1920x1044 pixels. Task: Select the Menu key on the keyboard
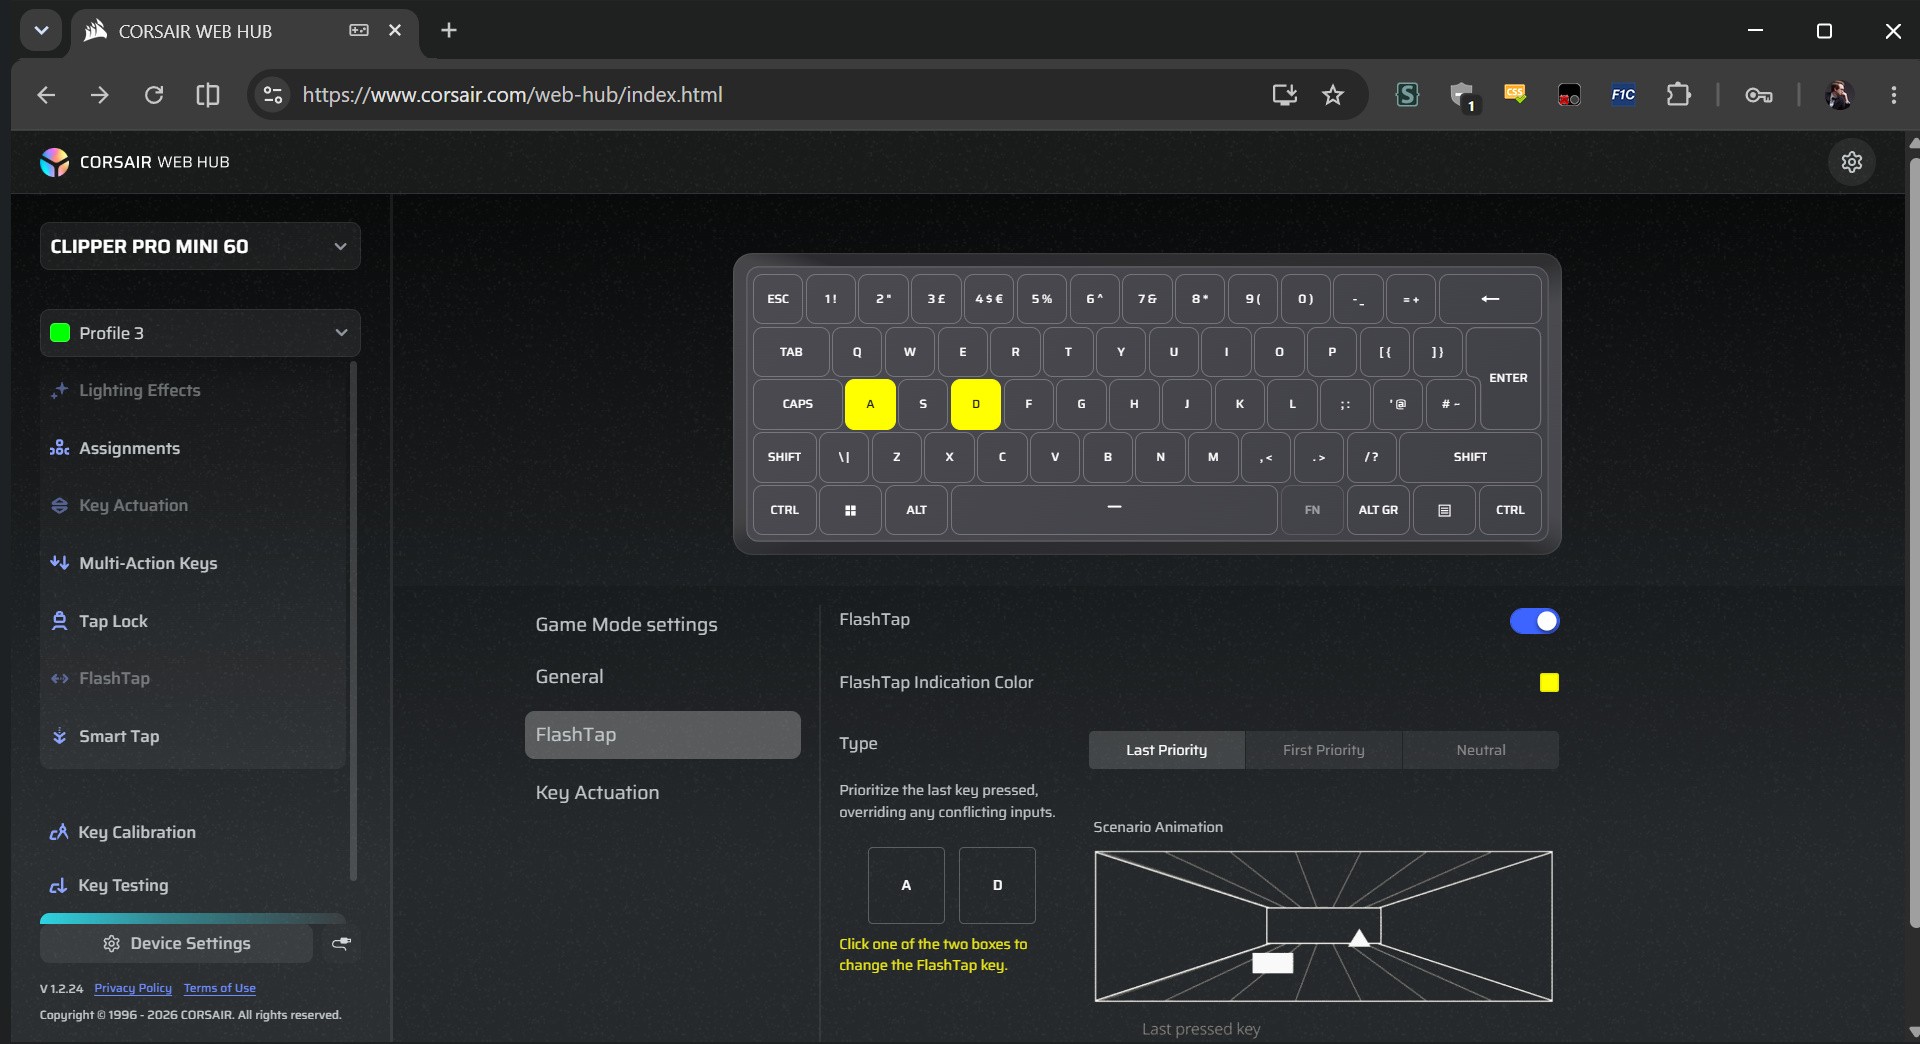tap(1444, 510)
